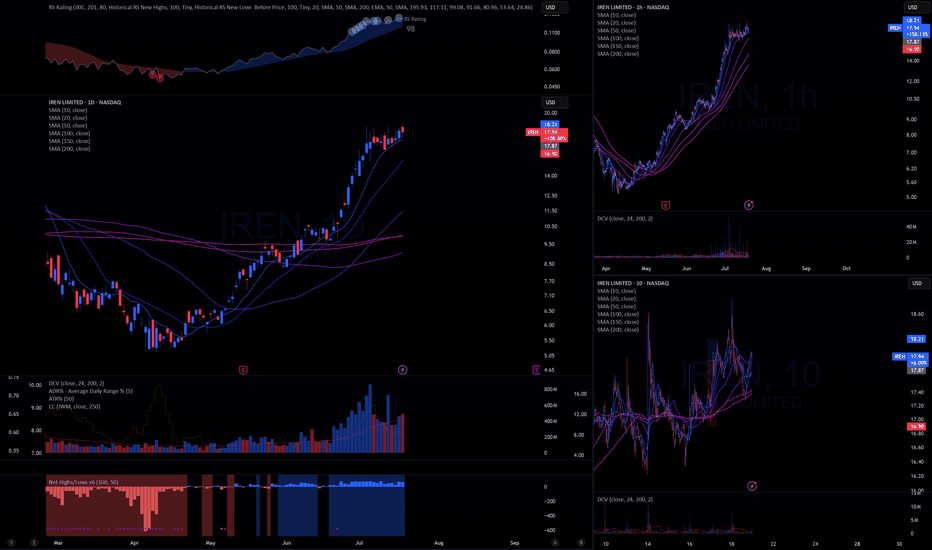This screenshot has width=932, height=550.
Task: Open USD currency selector on 10-minute chart
Action: [917, 283]
